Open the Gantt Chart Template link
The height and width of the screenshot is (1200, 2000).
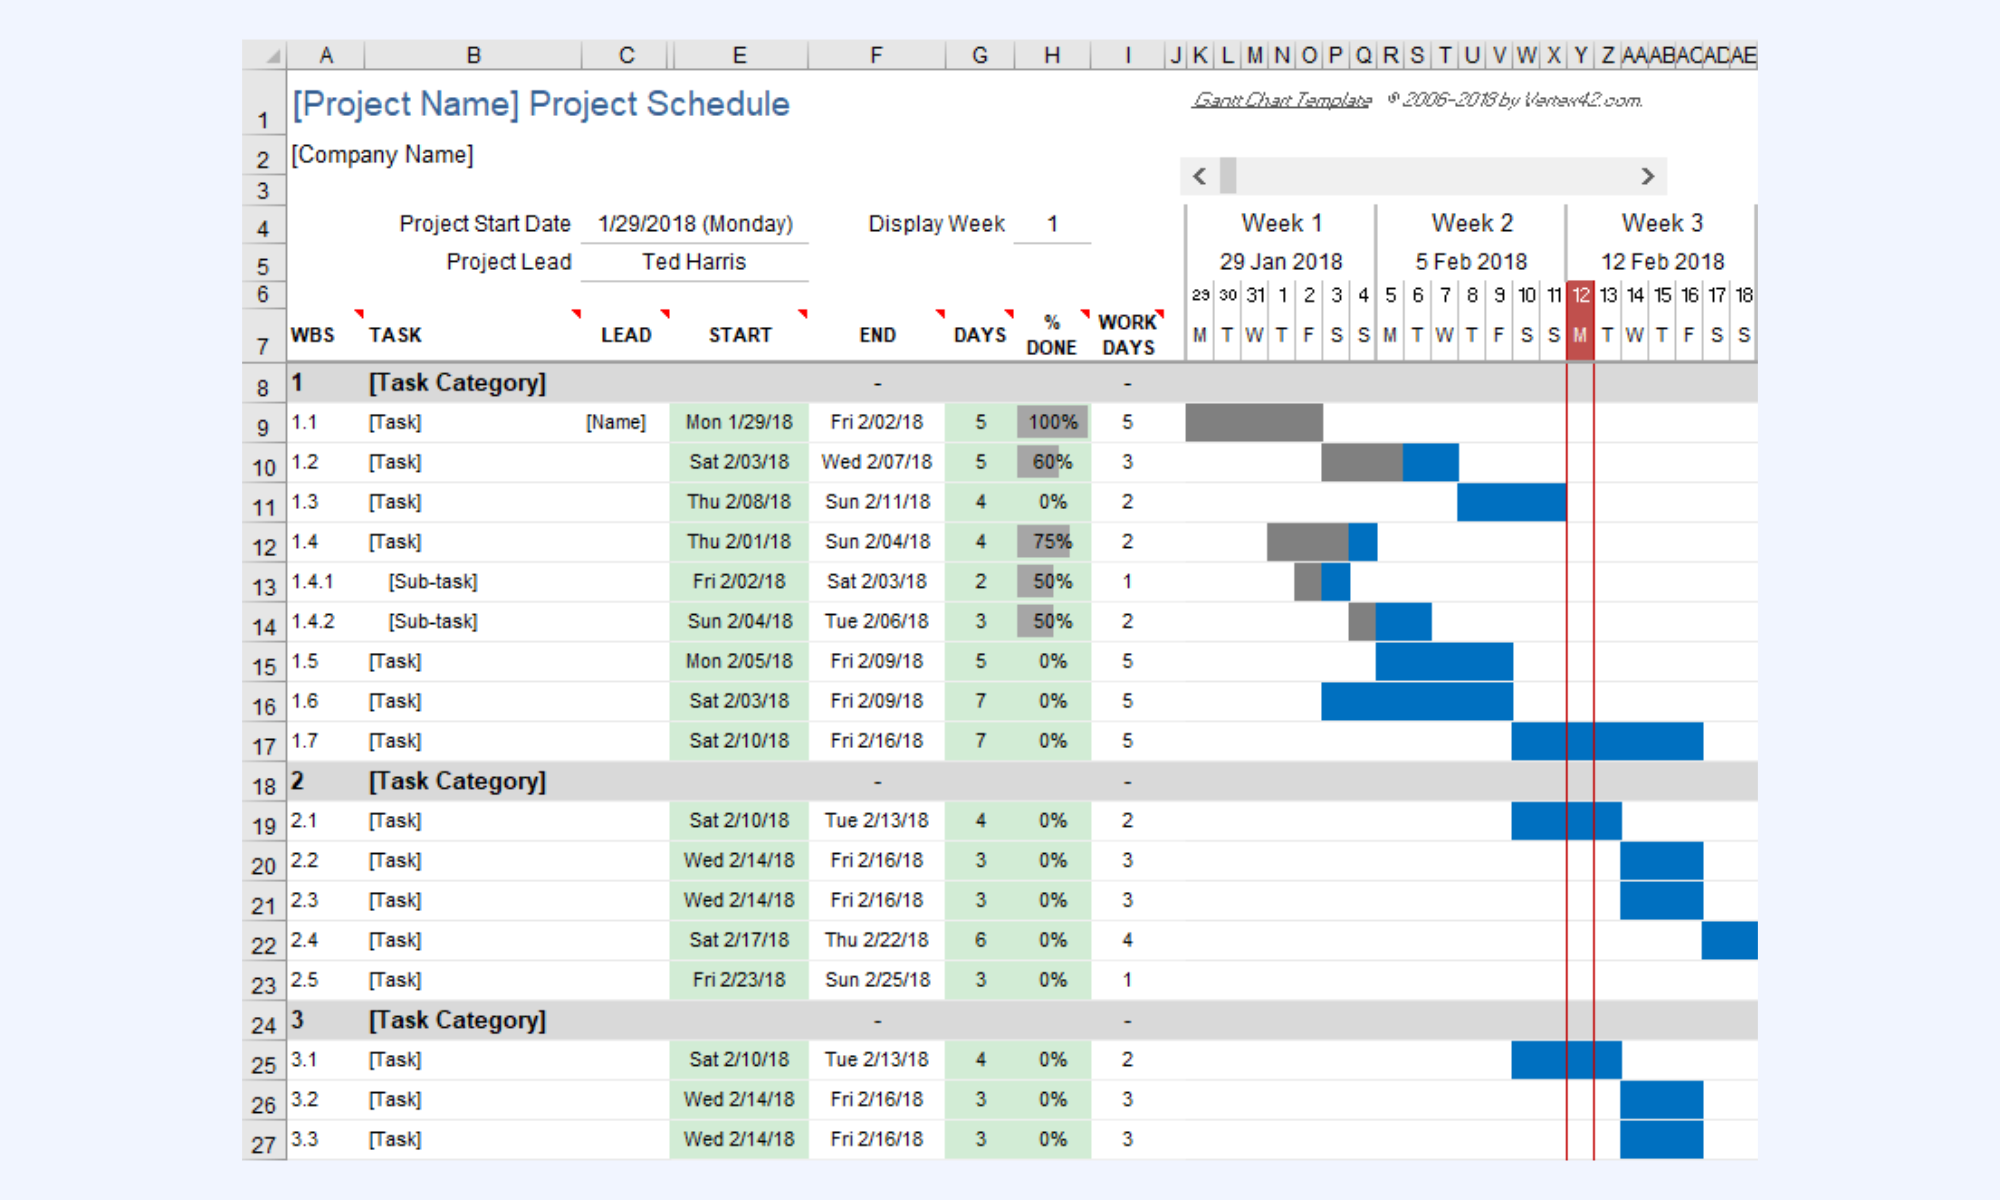tap(1281, 100)
